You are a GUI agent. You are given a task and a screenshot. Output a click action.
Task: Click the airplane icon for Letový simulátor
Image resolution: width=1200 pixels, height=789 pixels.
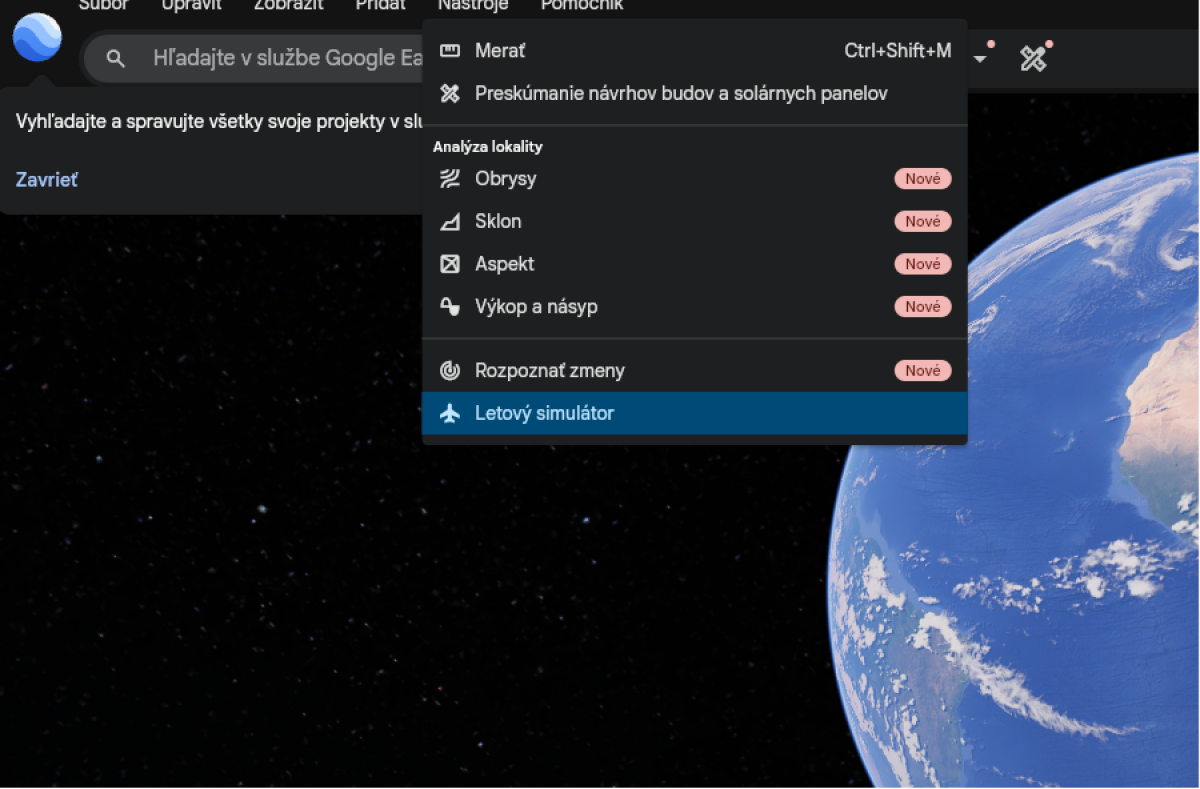[x=450, y=413]
